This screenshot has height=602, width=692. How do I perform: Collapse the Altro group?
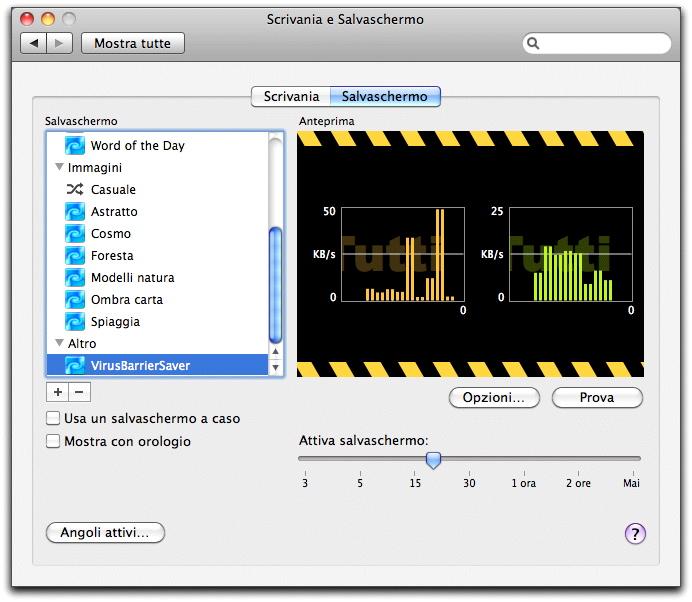[60, 342]
